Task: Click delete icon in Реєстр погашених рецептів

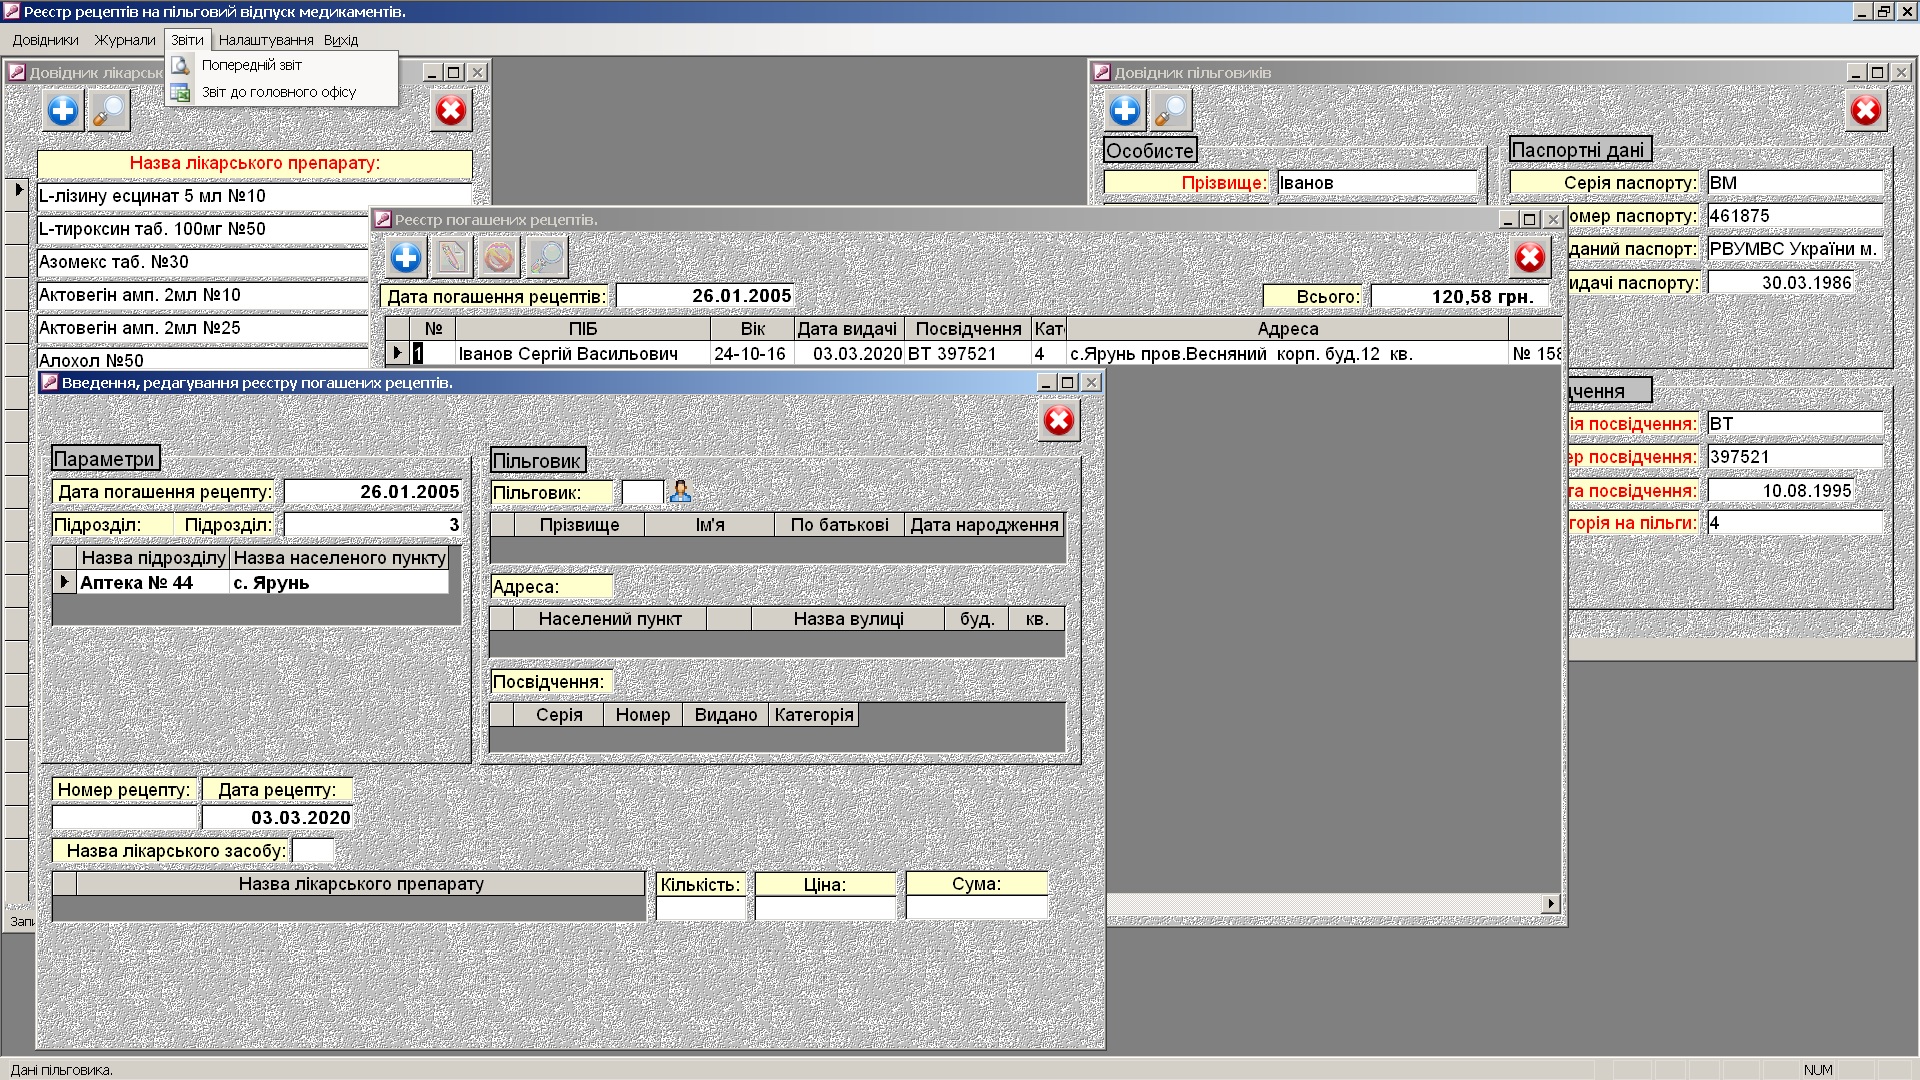Action: coord(499,258)
